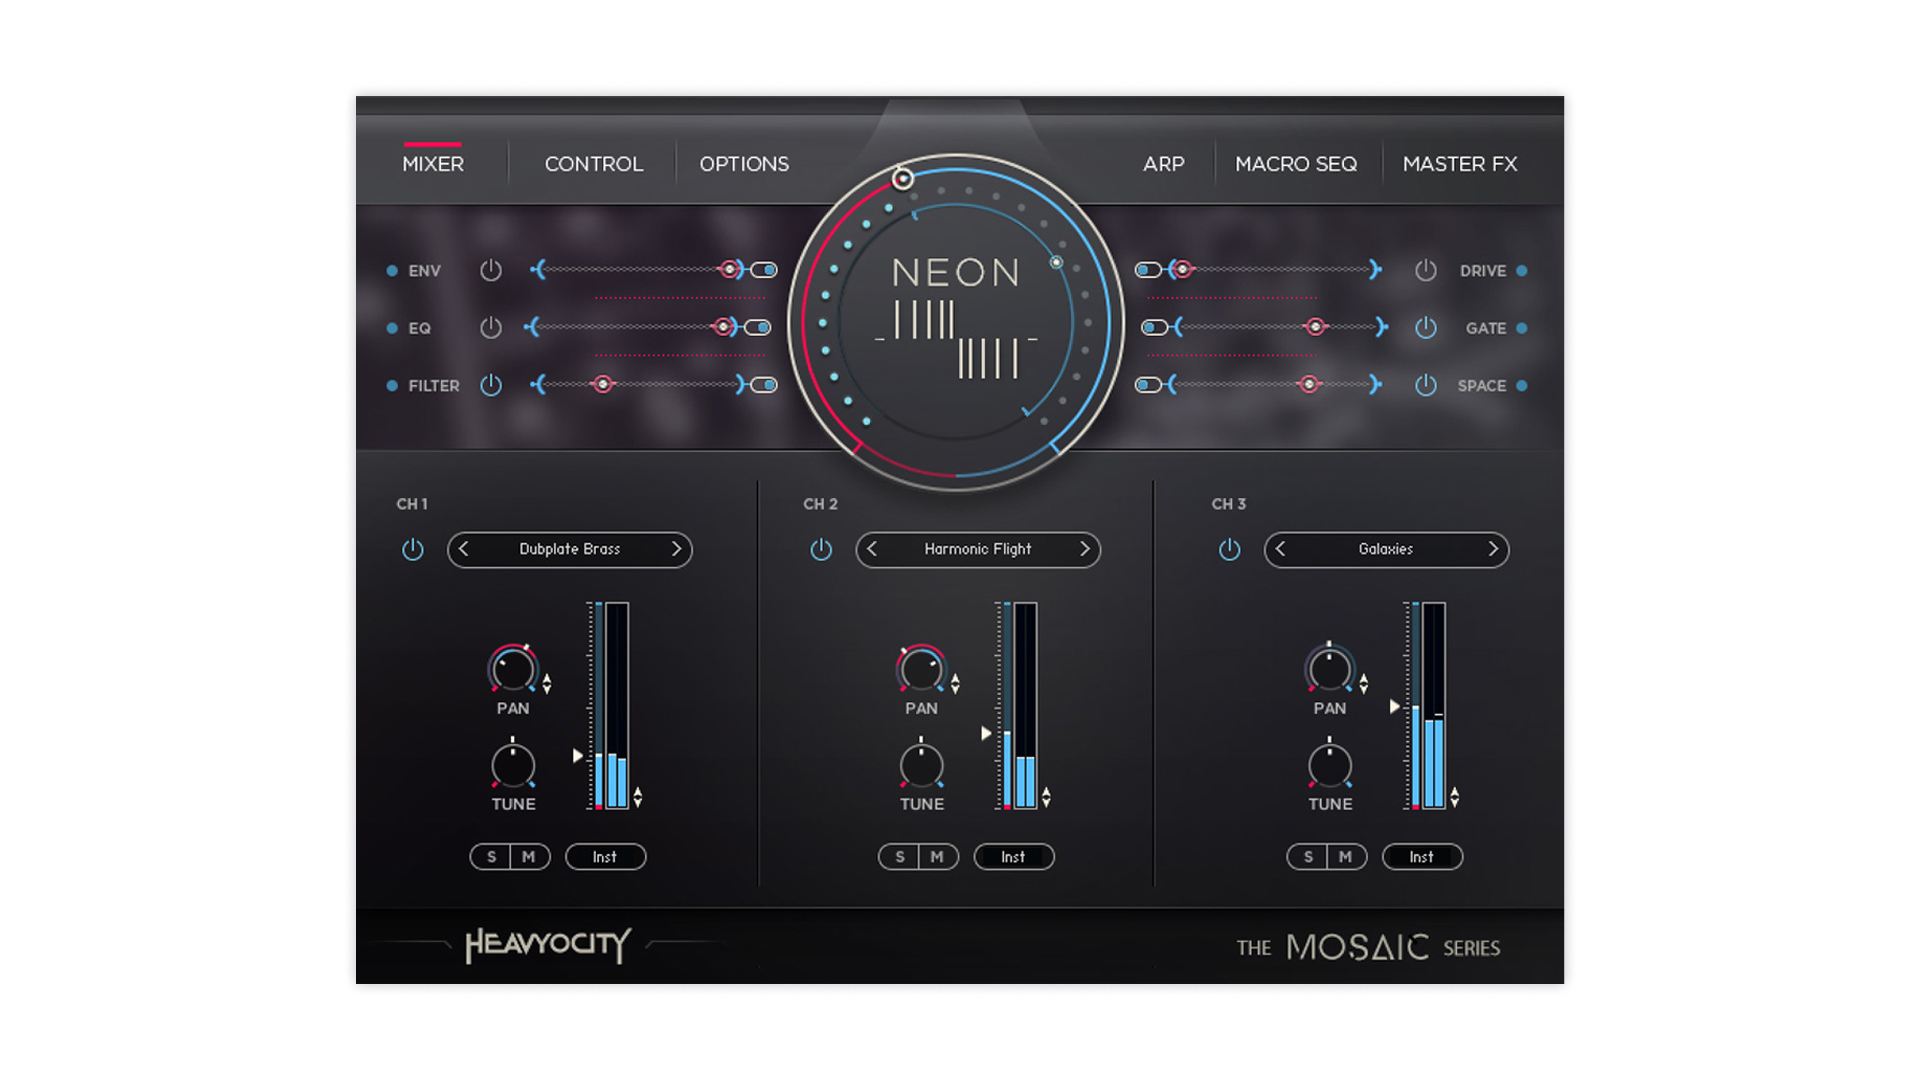Click the FILTER slider pink handle
1920x1080 pixels.
602,385
